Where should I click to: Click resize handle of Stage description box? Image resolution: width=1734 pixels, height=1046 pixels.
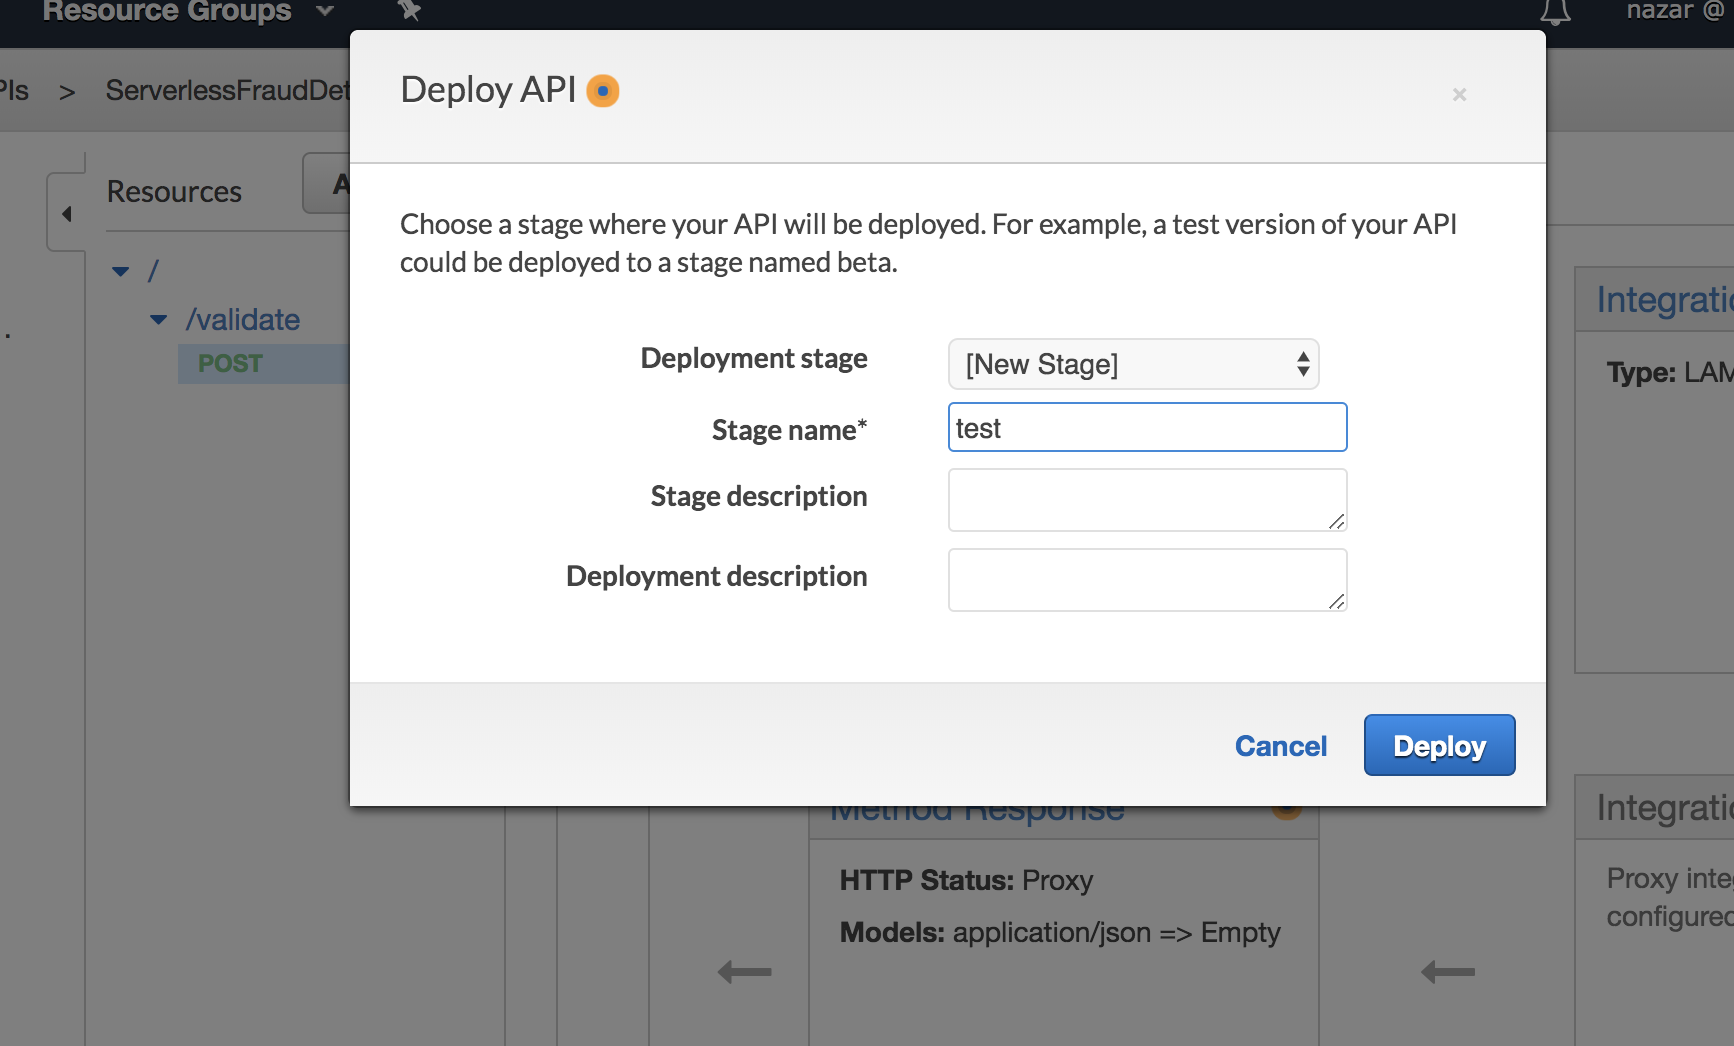[1336, 521]
